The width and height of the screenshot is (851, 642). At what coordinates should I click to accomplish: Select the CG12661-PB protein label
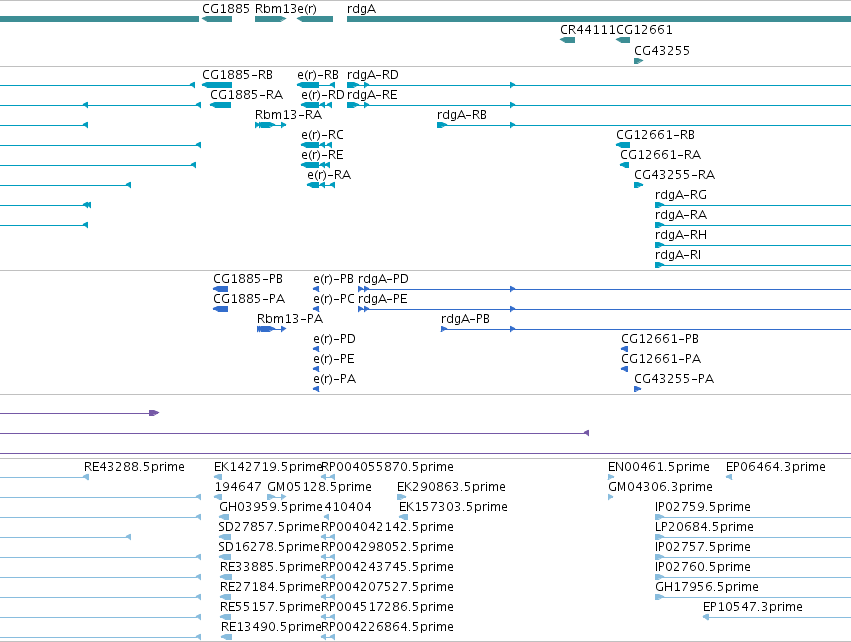660,339
